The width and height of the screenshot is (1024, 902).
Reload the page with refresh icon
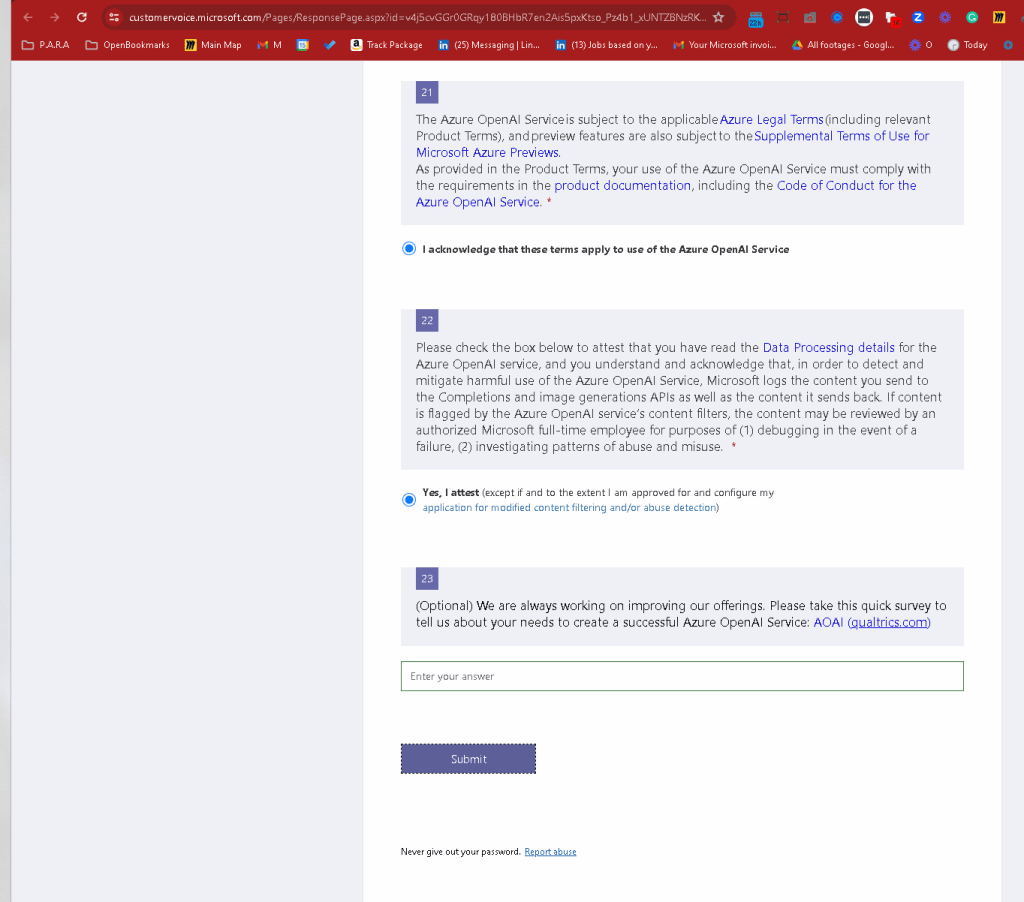click(82, 18)
